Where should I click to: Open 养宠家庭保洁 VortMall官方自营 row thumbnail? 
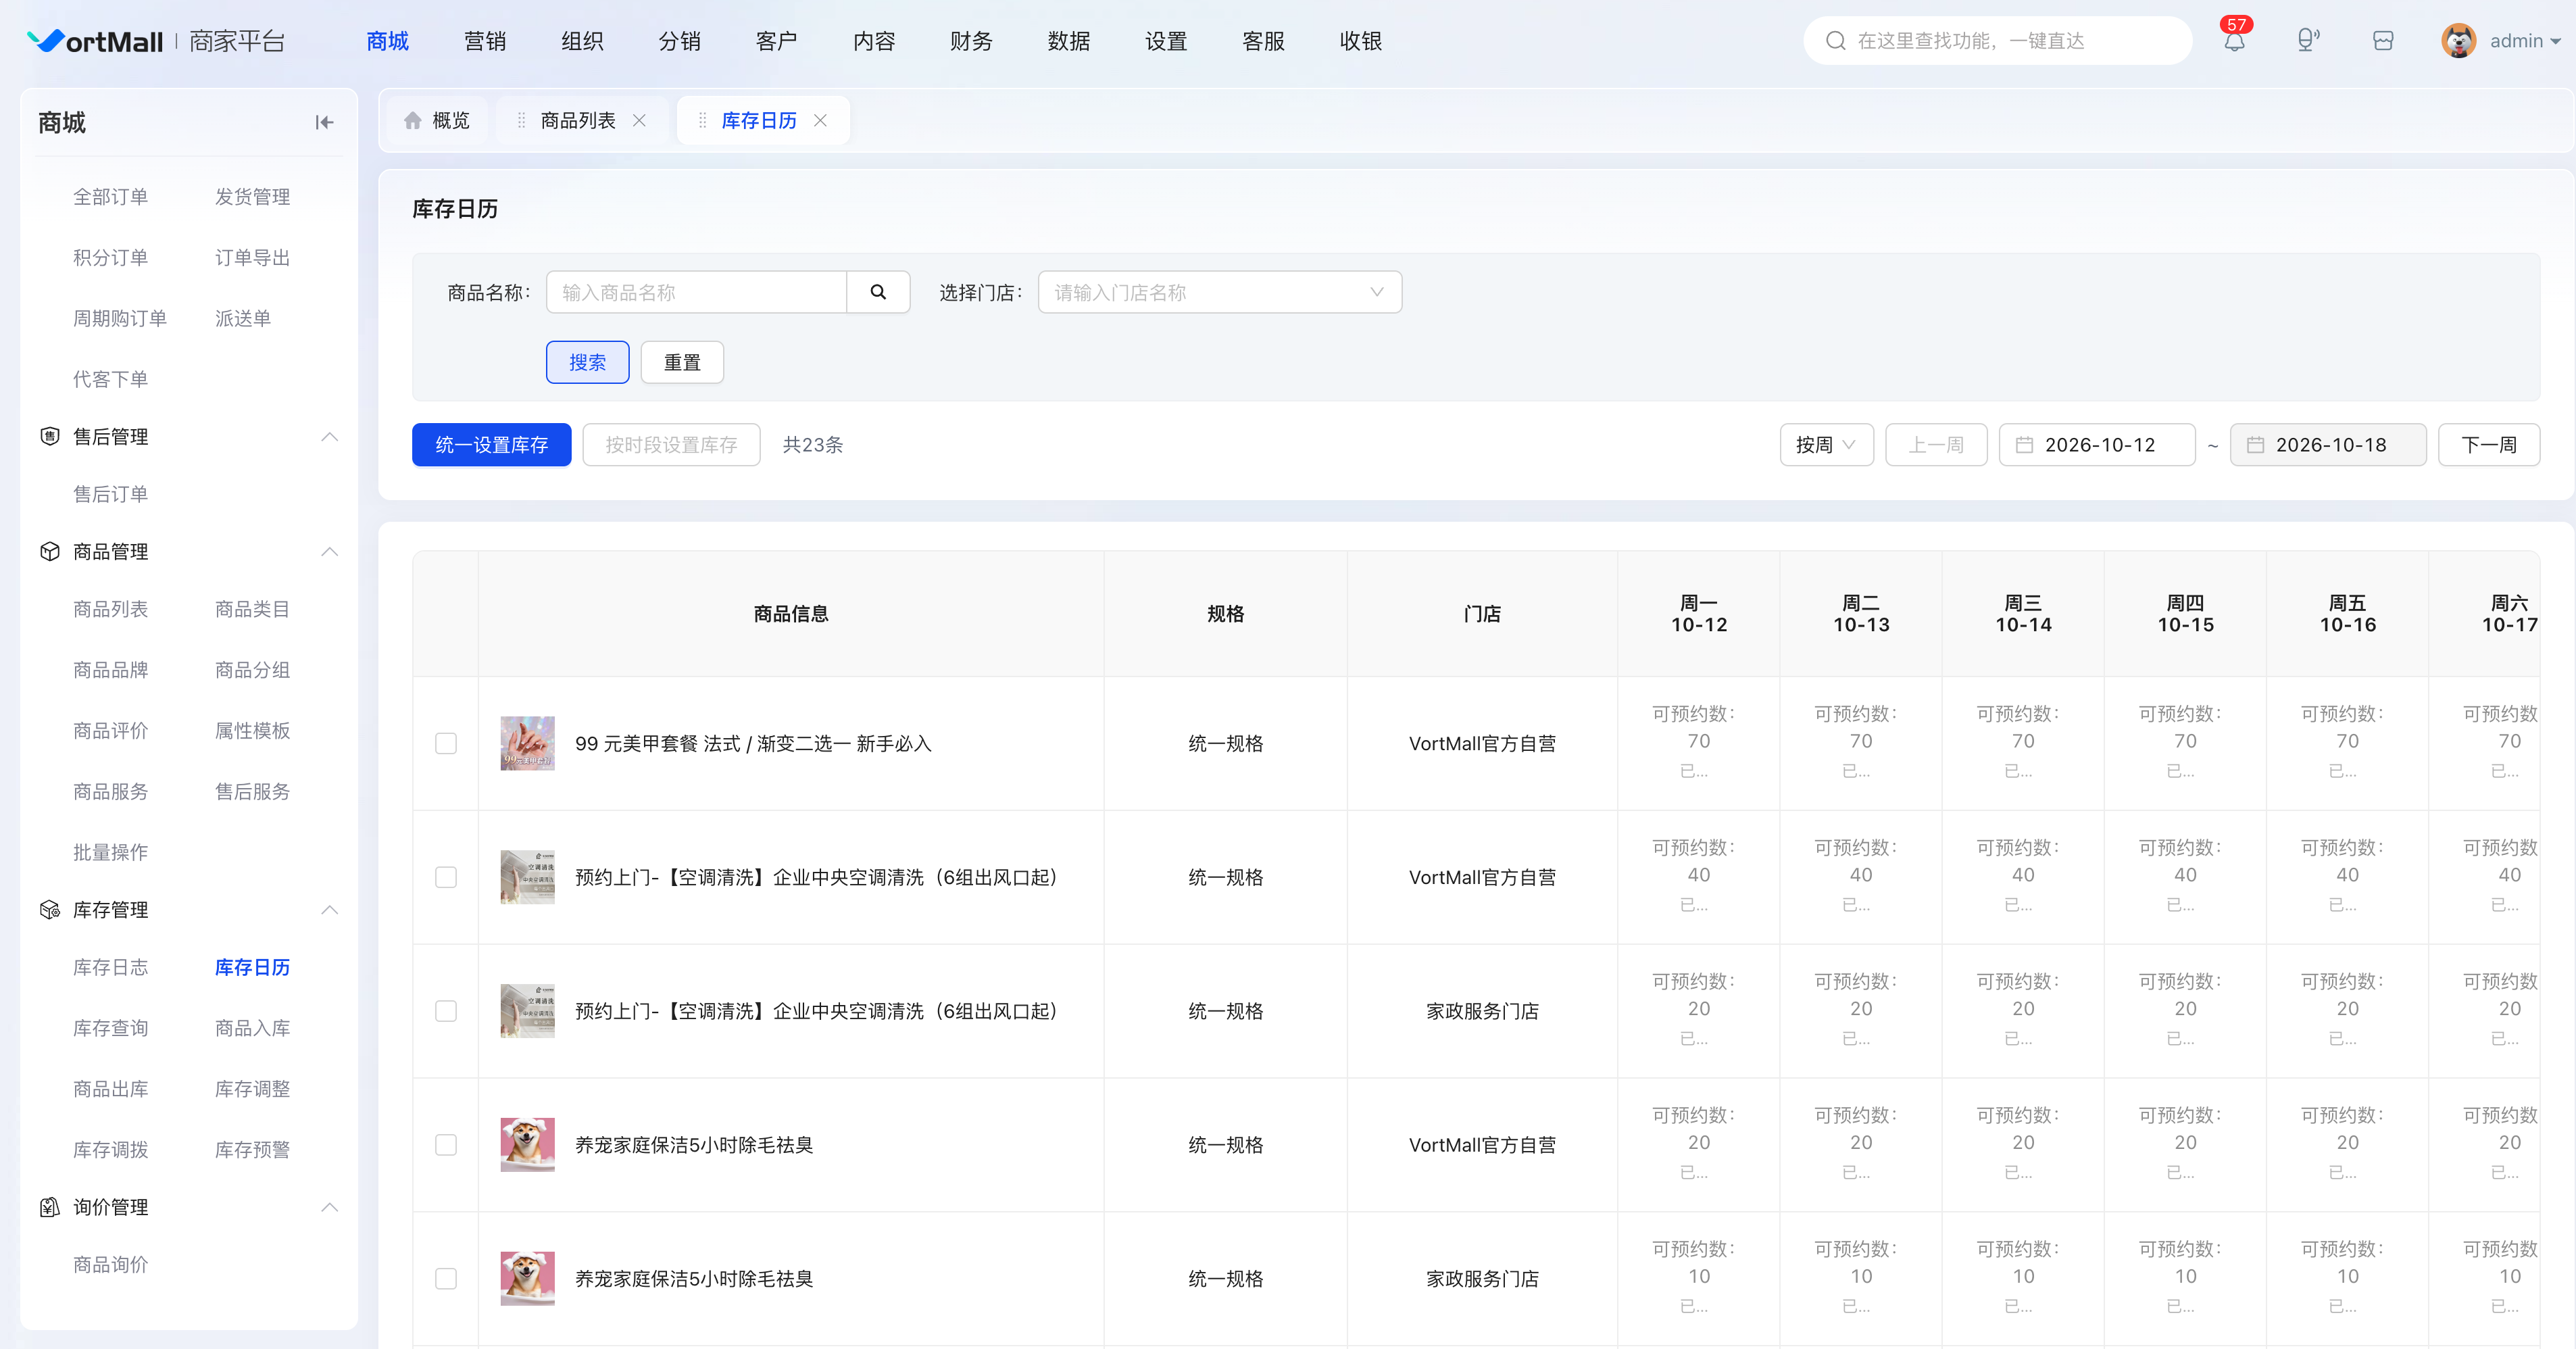527,1145
